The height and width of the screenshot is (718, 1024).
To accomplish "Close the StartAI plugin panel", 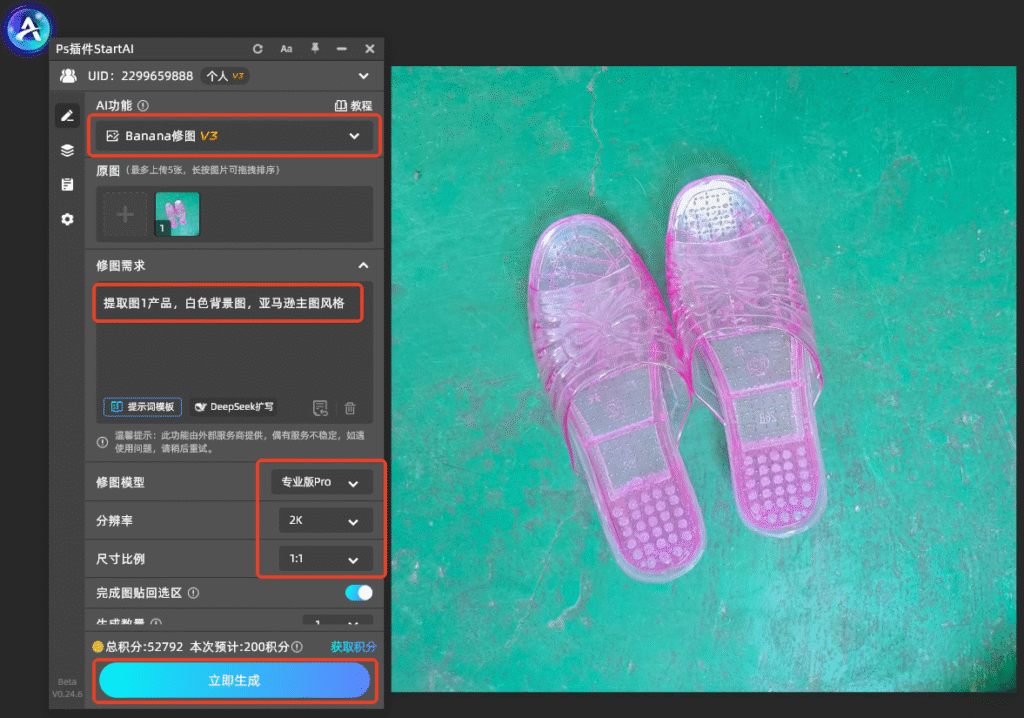I will click(x=370, y=49).
